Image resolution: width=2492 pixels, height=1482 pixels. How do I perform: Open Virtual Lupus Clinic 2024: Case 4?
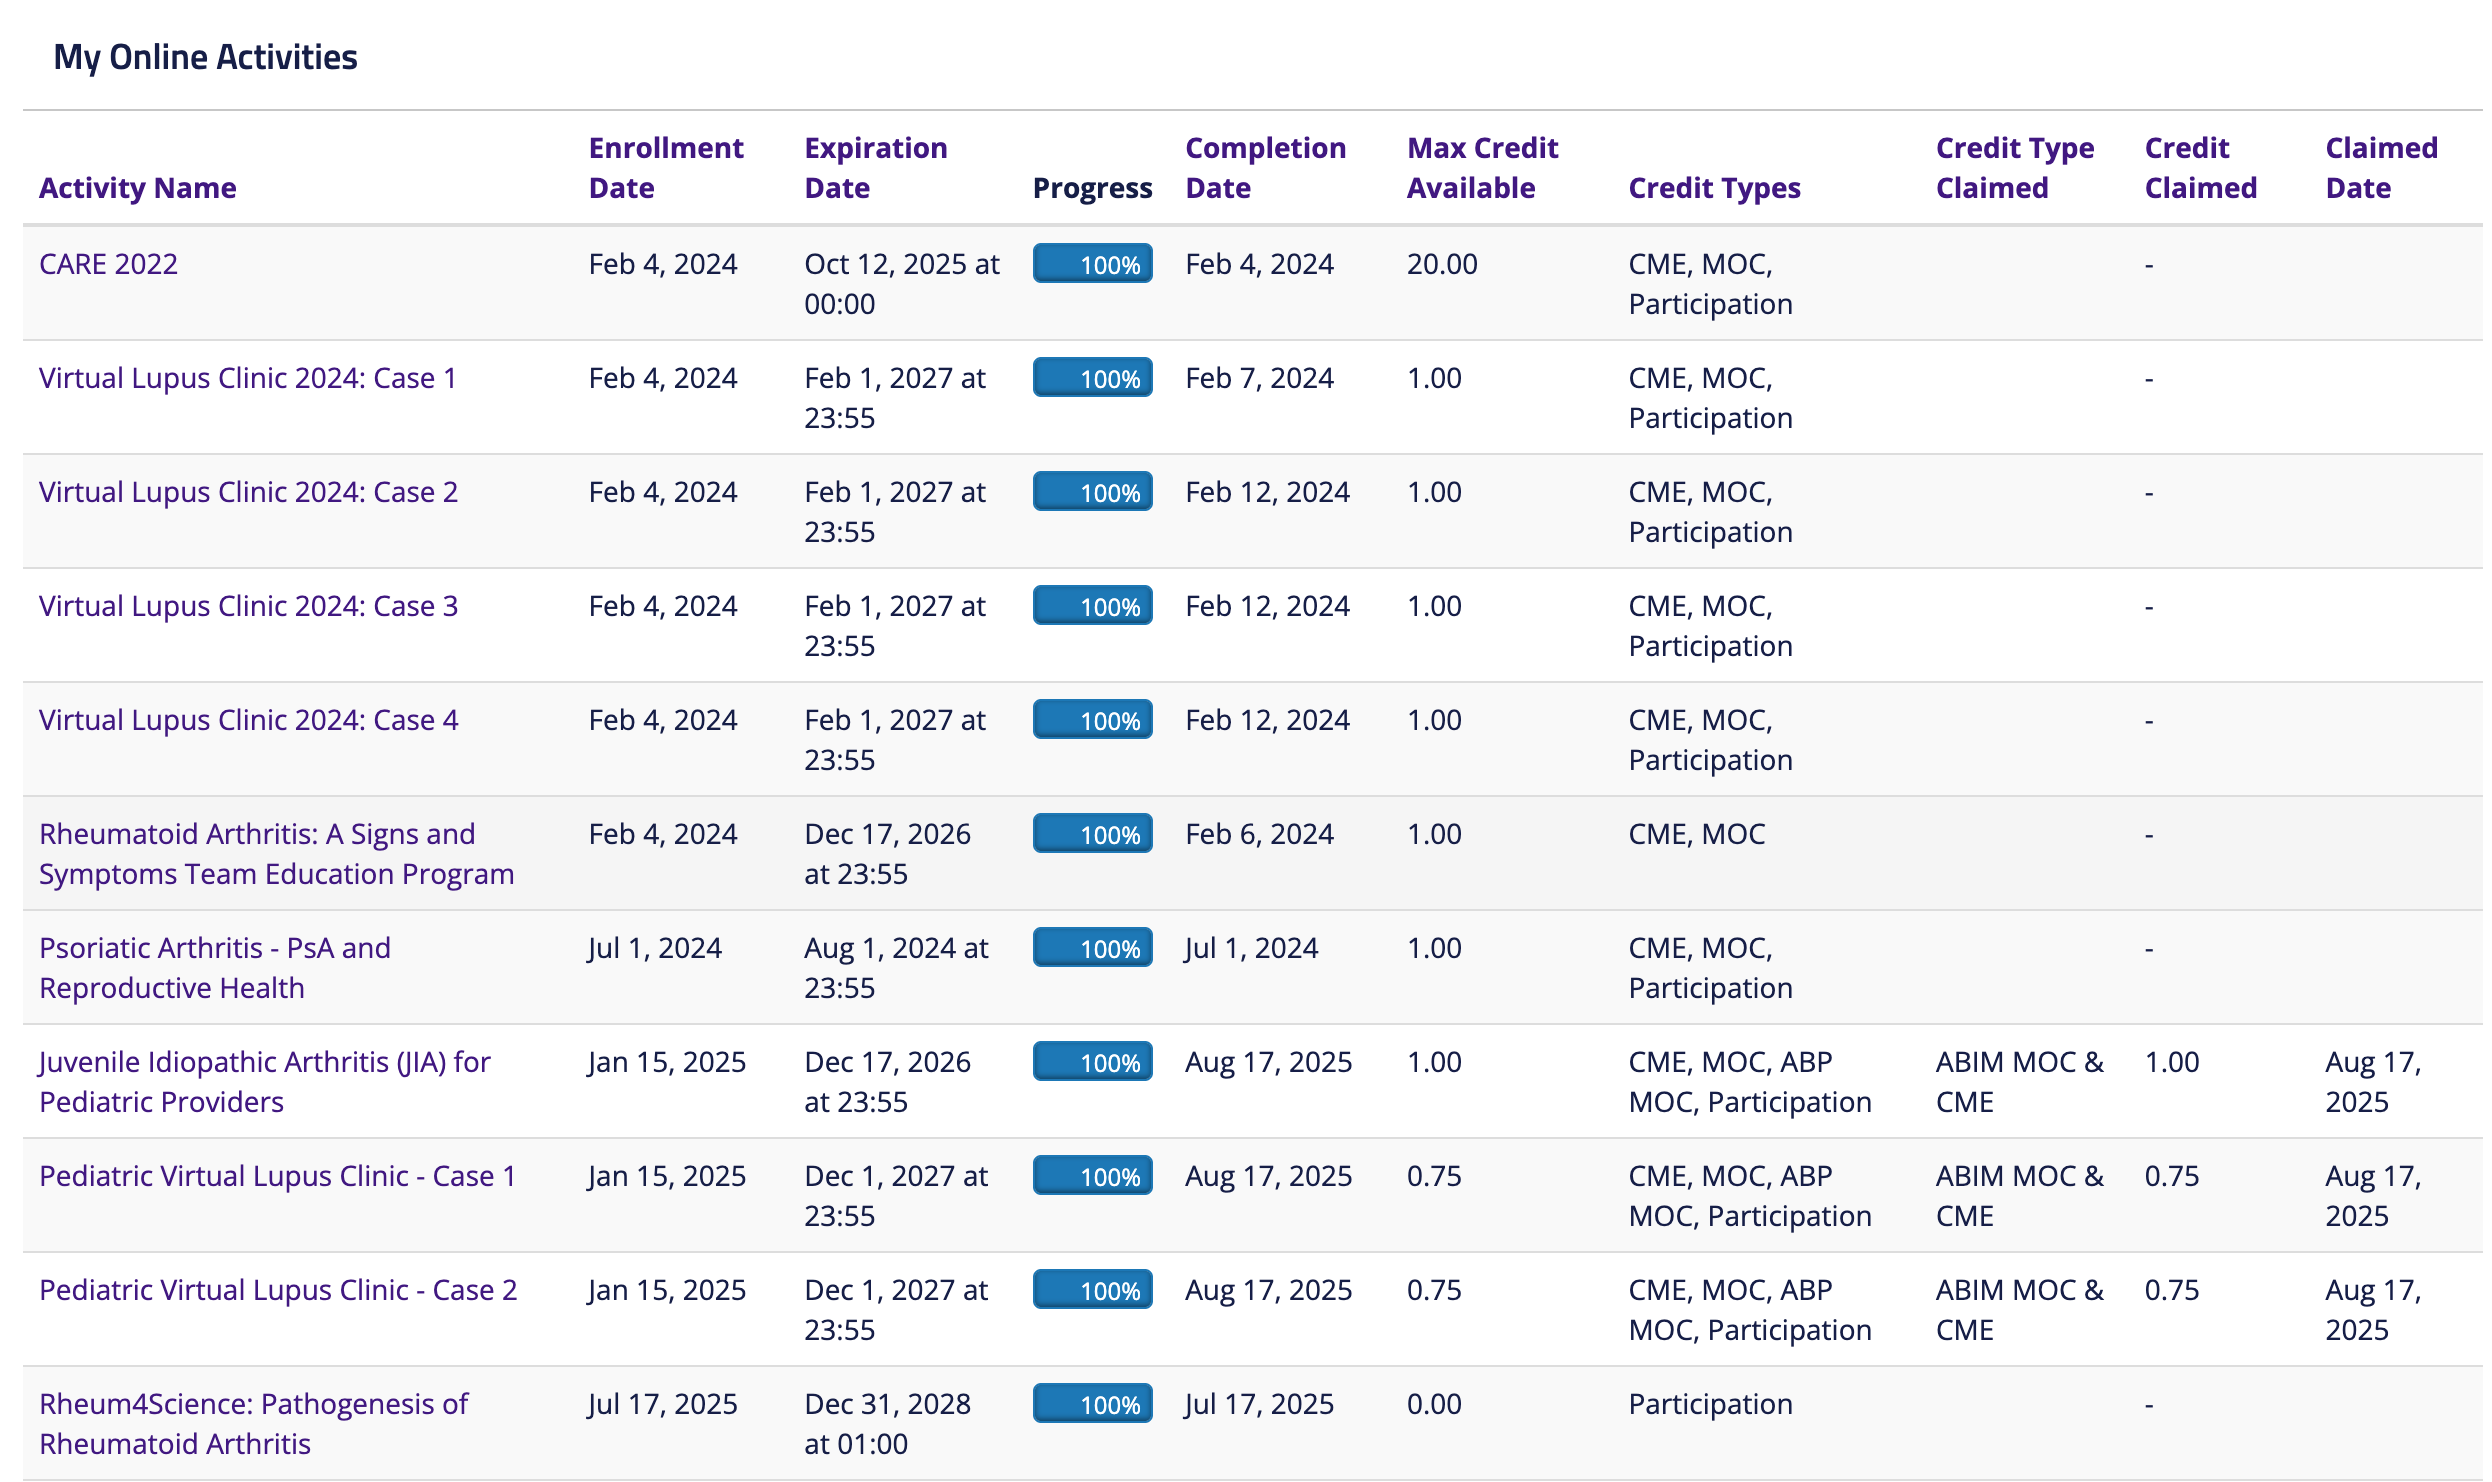click(x=248, y=720)
